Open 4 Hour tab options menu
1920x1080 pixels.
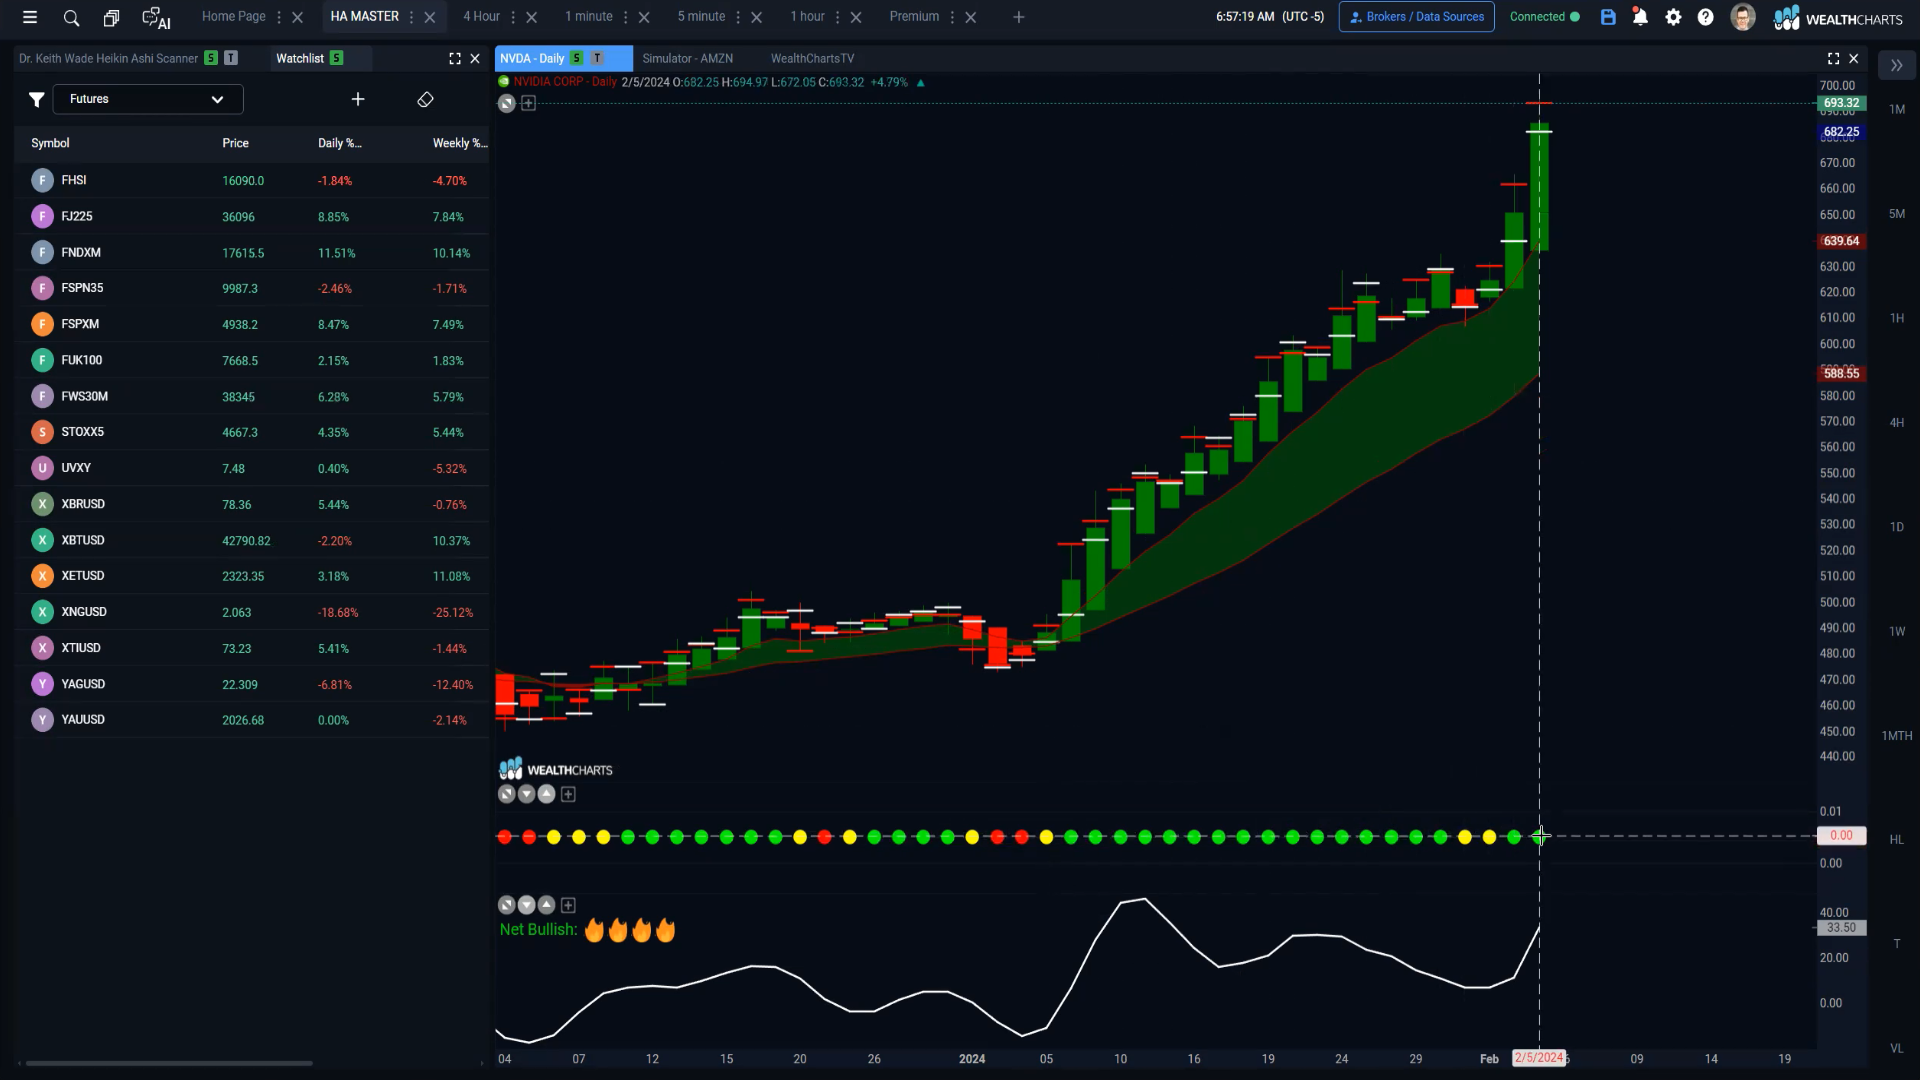(x=513, y=17)
